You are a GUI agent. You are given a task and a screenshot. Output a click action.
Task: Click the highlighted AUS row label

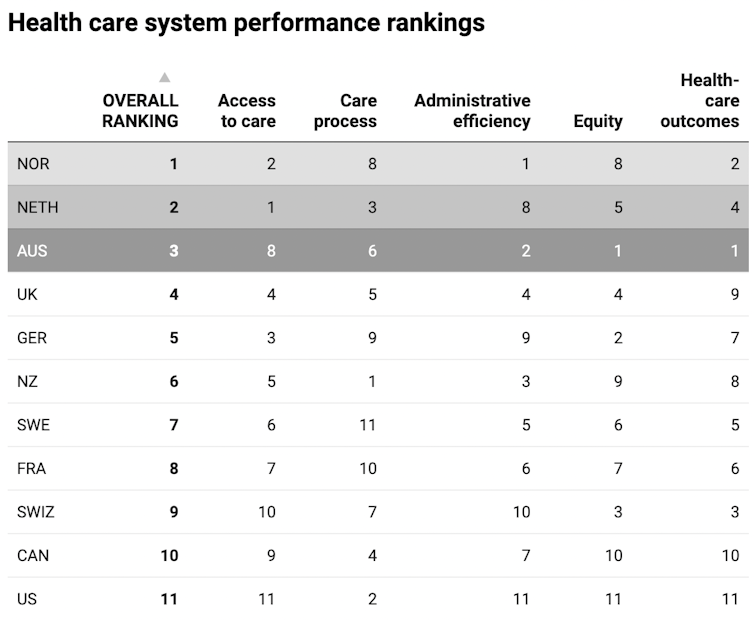pyautogui.click(x=32, y=251)
